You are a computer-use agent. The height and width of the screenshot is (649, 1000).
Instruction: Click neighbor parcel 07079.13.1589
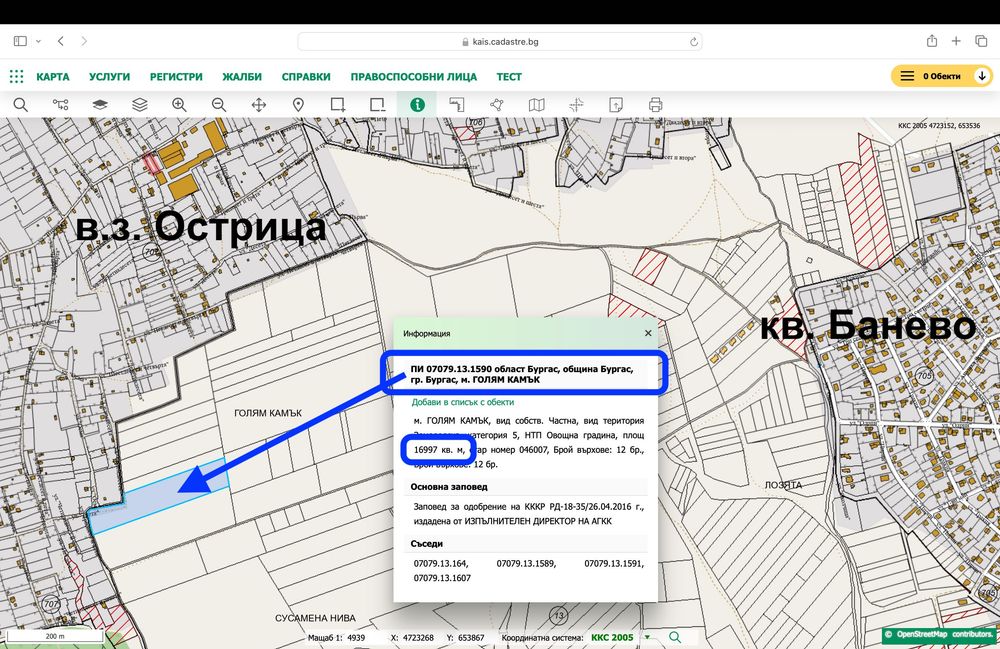click(x=526, y=564)
